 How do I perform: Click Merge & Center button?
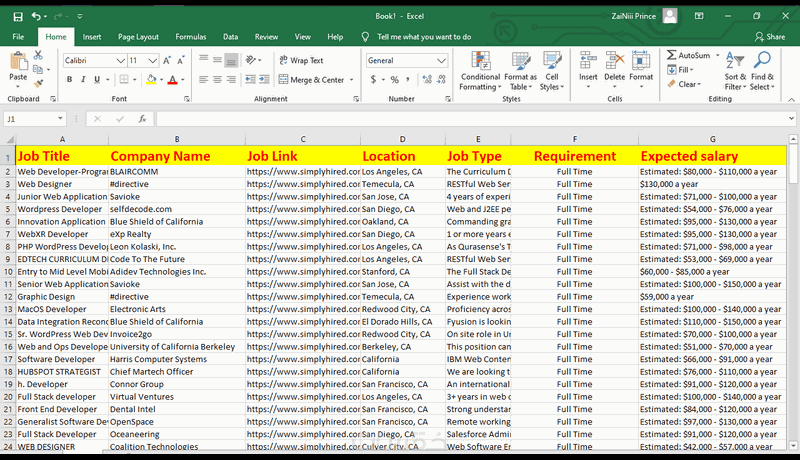(x=311, y=80)
